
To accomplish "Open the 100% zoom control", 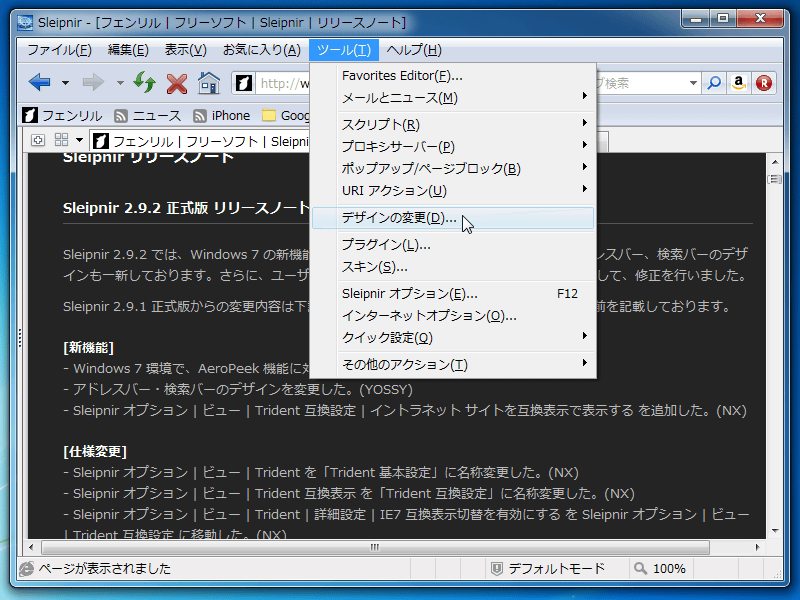I will (x=660, y=568).
